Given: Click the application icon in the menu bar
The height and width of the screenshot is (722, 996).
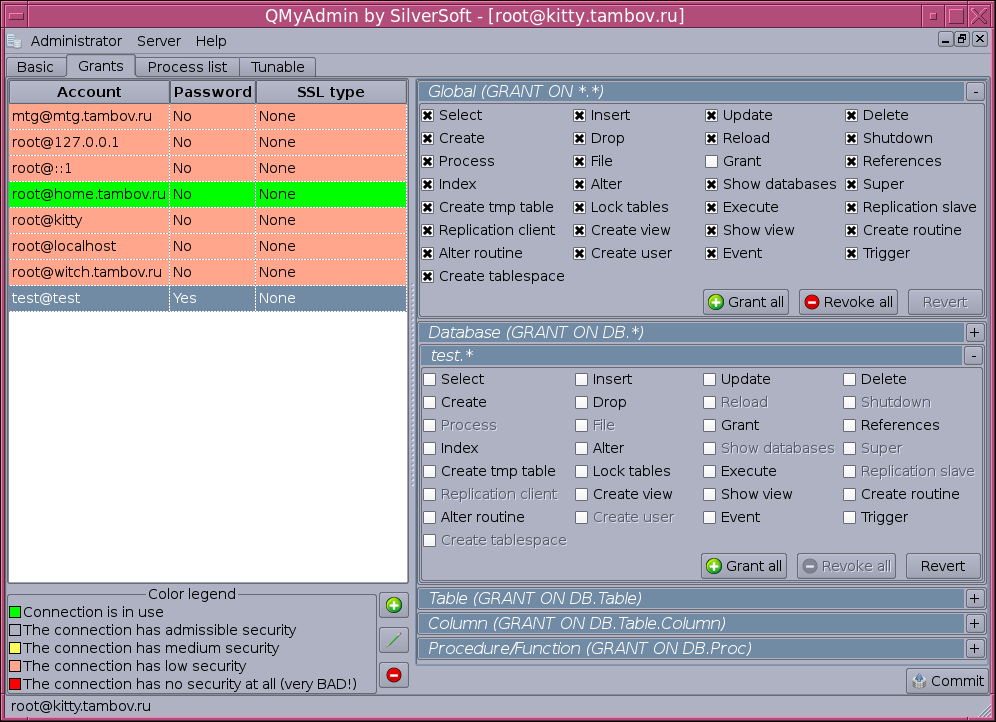Looking at the screenshot, I should [x=14, y=41].
